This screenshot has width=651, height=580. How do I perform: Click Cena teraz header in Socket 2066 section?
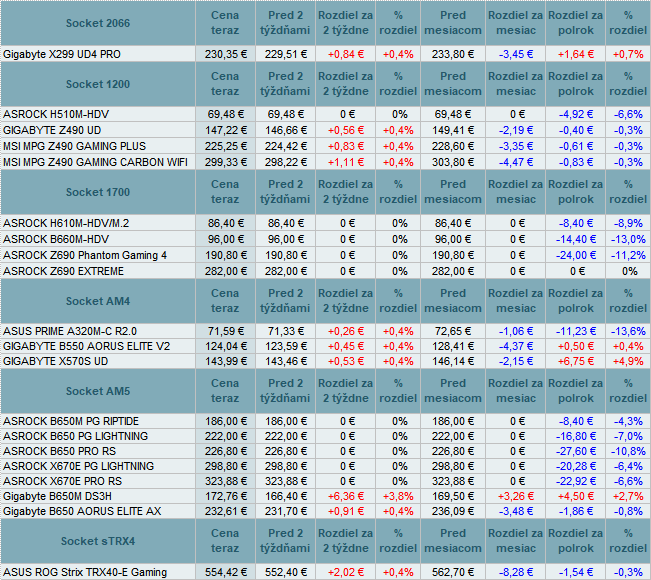click(225, 23)
